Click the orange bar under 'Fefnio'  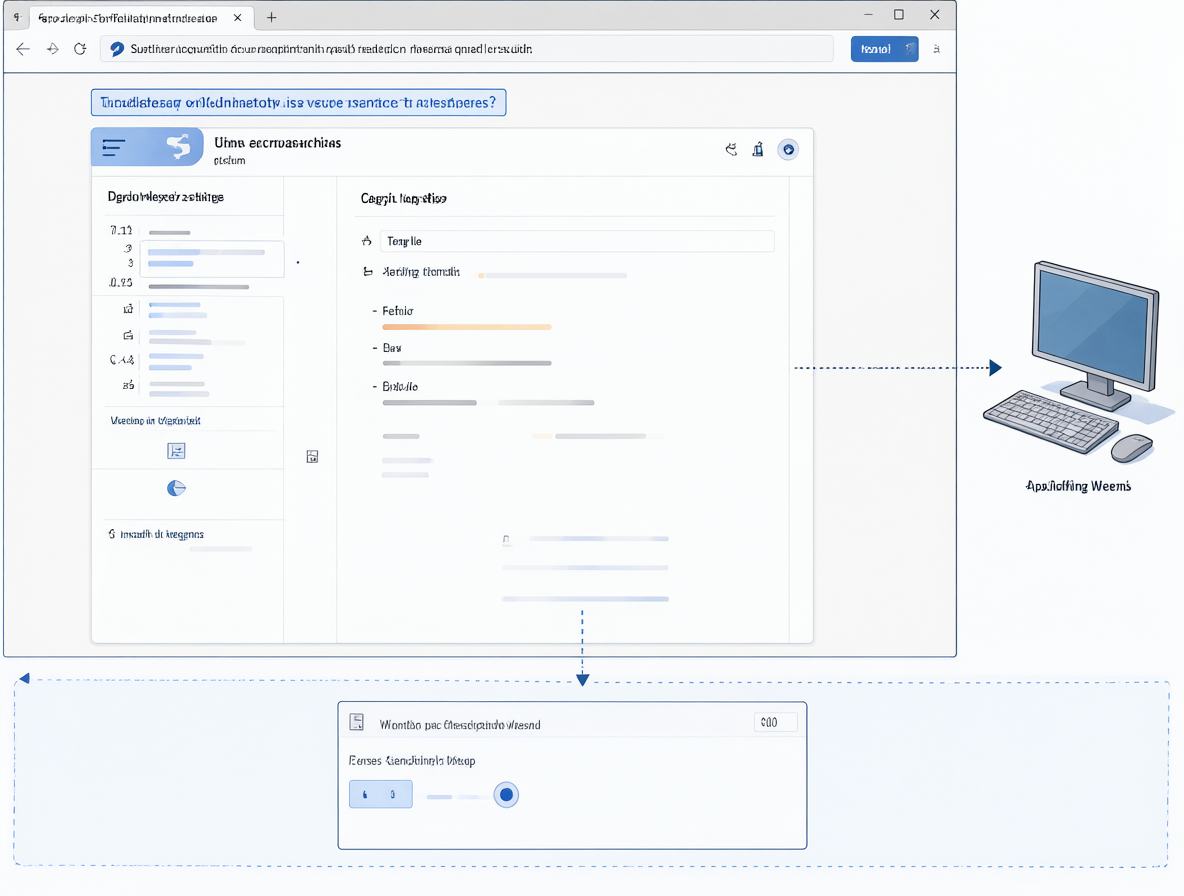[x=467, y=327]
